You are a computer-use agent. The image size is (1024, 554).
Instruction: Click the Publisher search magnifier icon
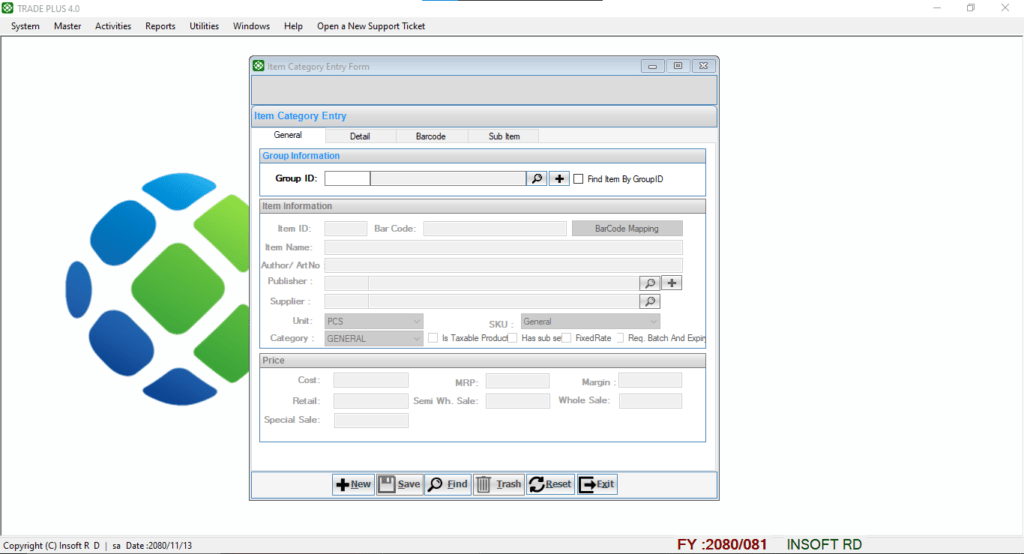[650, 283]
